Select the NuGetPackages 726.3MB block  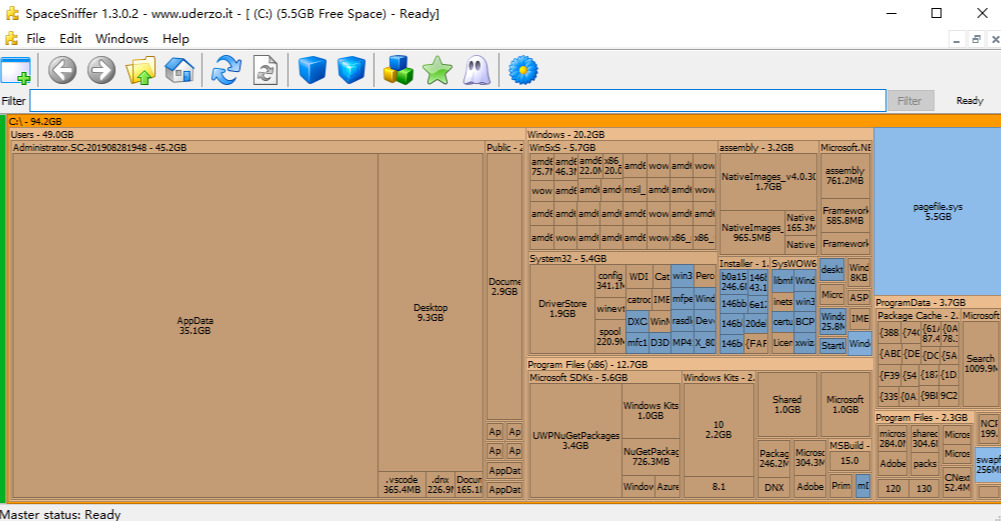(651, 457)
